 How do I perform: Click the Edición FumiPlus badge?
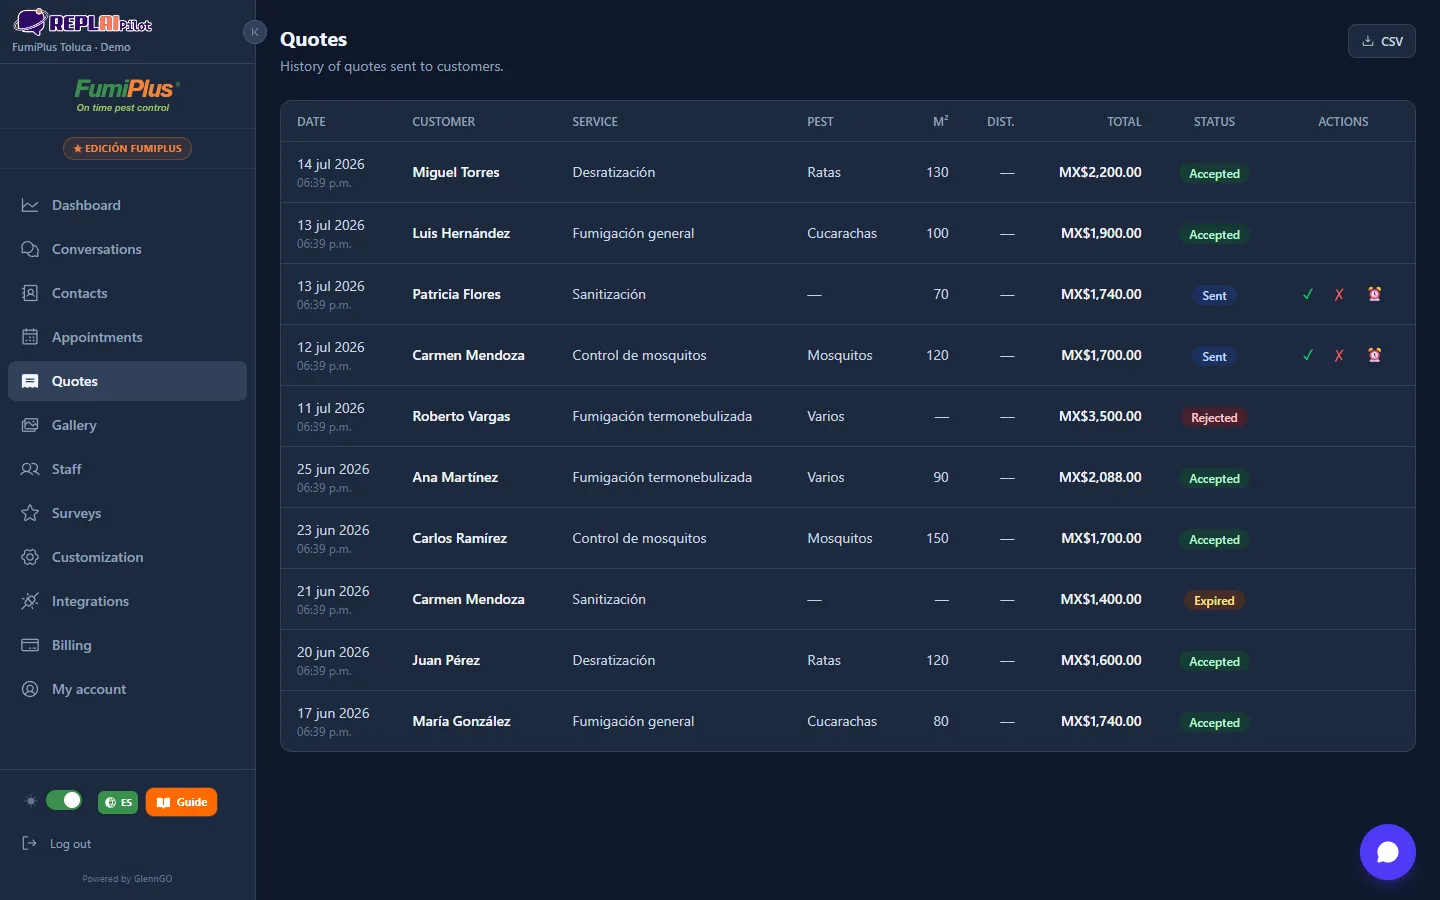click(x=127, y=148)
